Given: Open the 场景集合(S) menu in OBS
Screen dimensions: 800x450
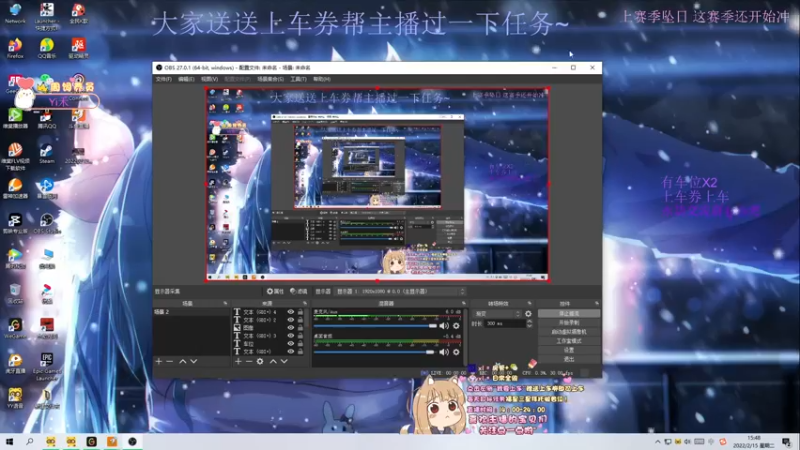Looking at the screenshot, I should [x=270, y=79].
